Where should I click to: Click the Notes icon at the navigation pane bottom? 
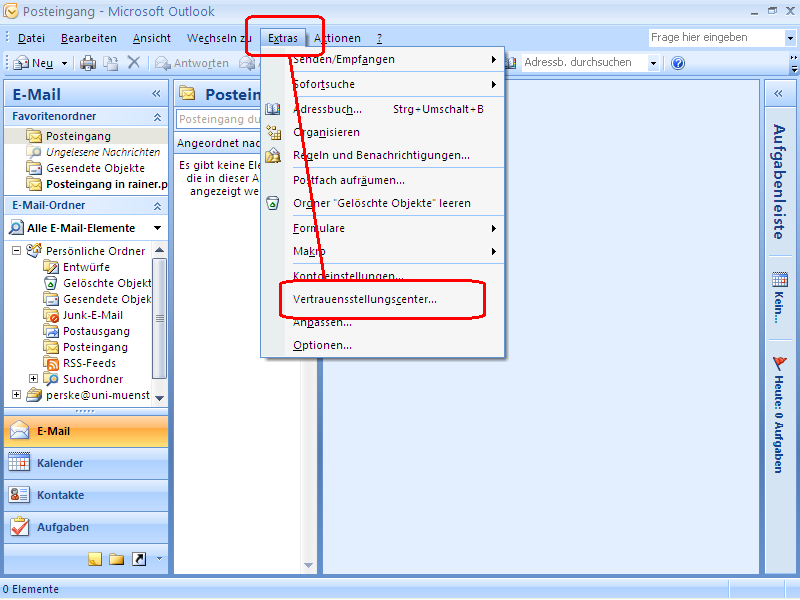96,558
